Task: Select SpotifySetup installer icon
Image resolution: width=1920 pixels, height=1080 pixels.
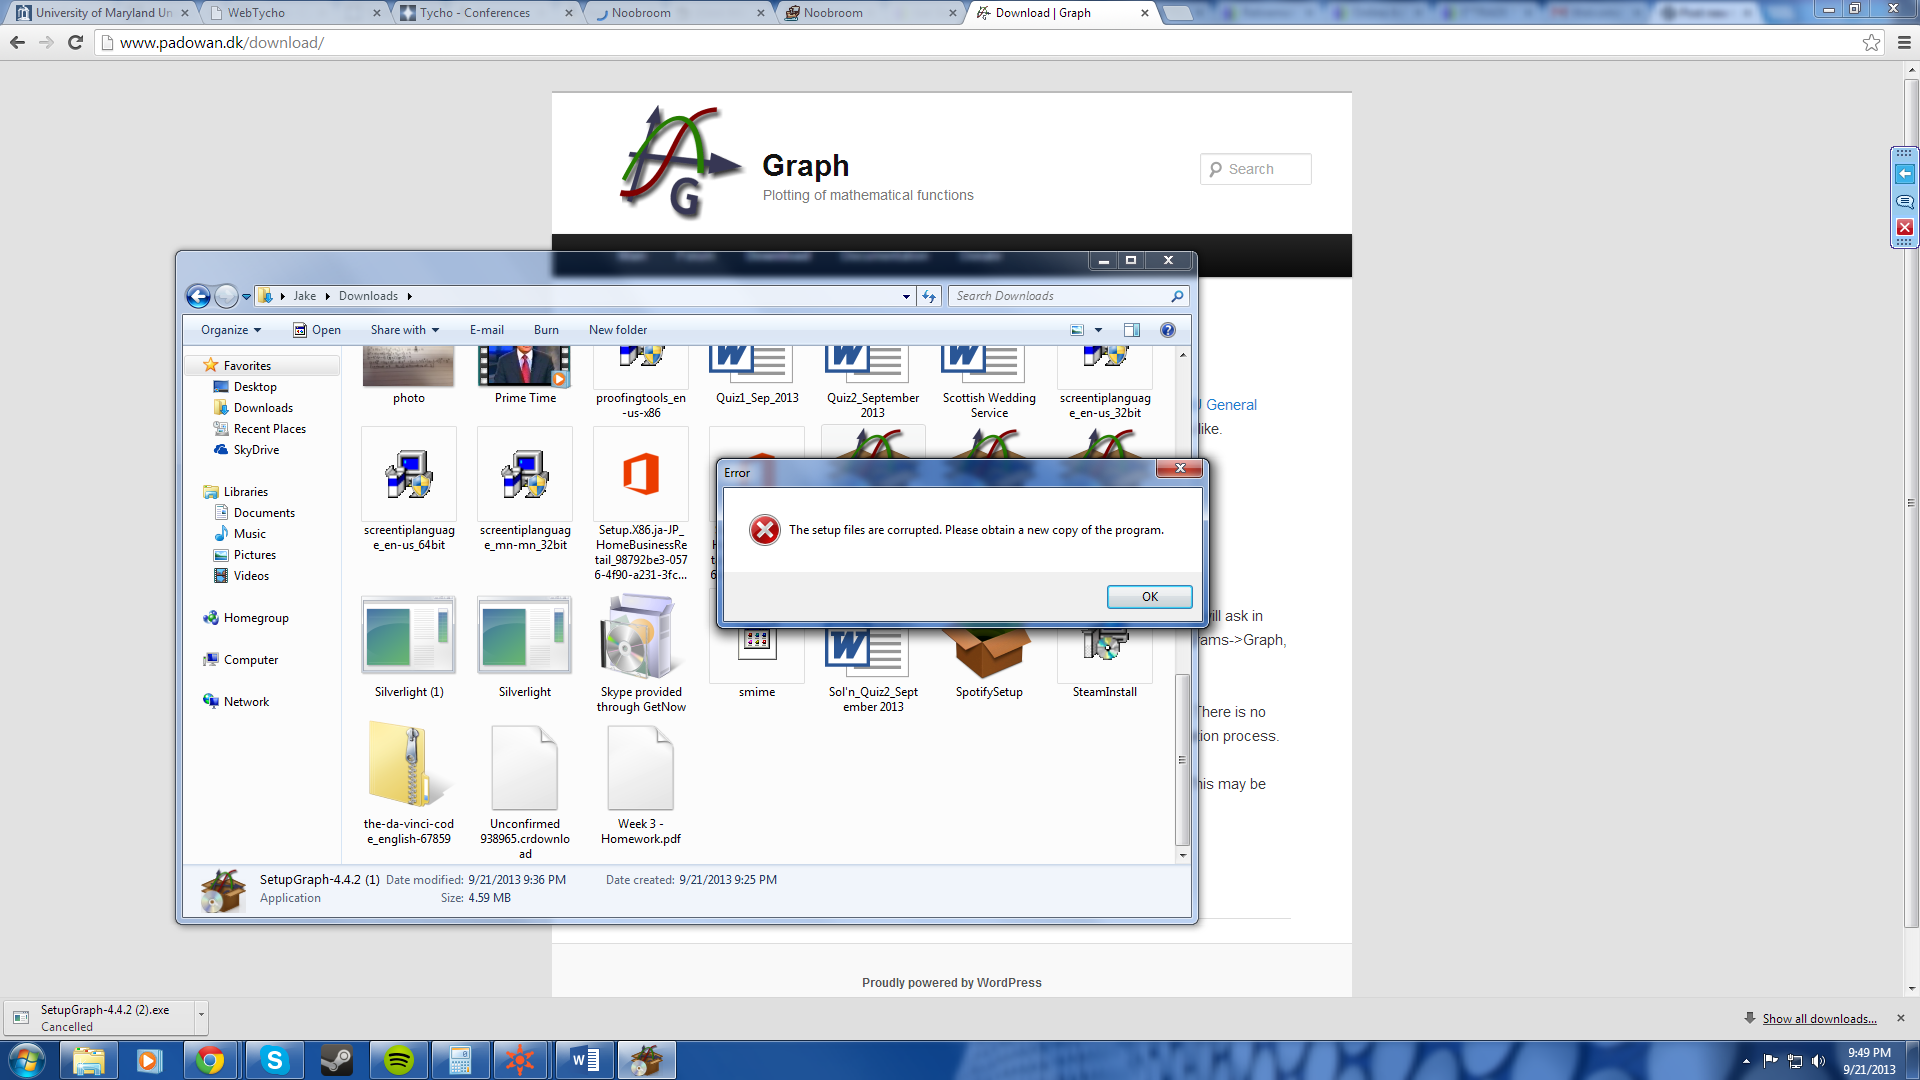Action: [989, 652]
